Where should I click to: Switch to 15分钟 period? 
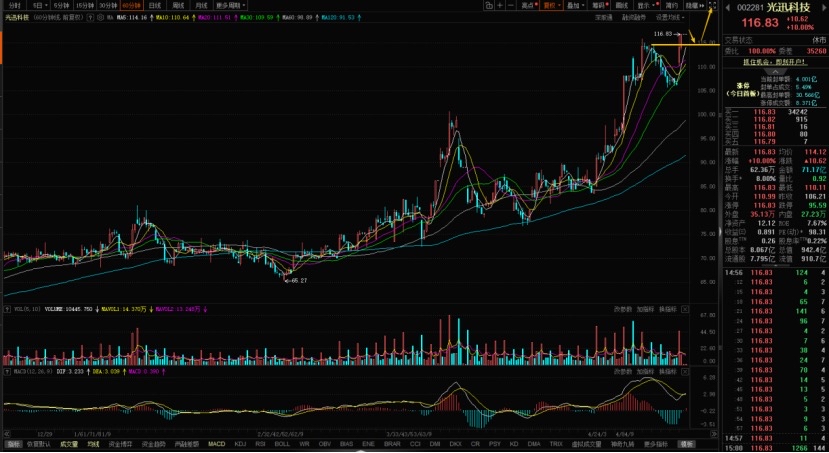(x=85, y=5)
